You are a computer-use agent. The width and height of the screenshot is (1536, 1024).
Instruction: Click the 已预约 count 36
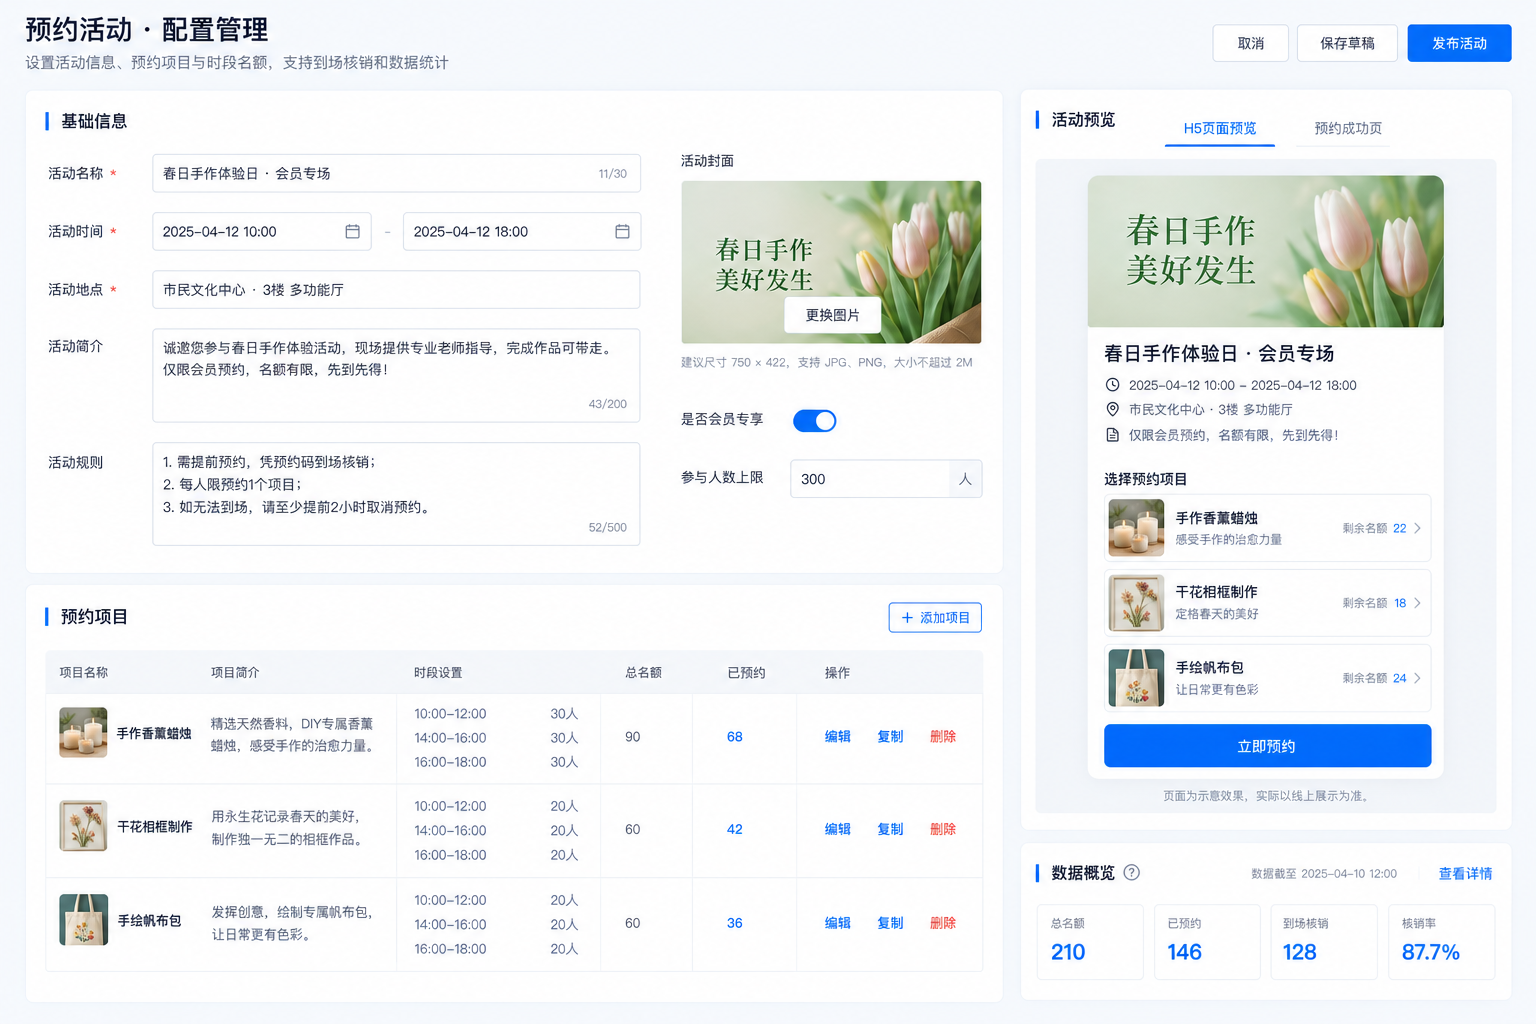click(x=735, y=924)
